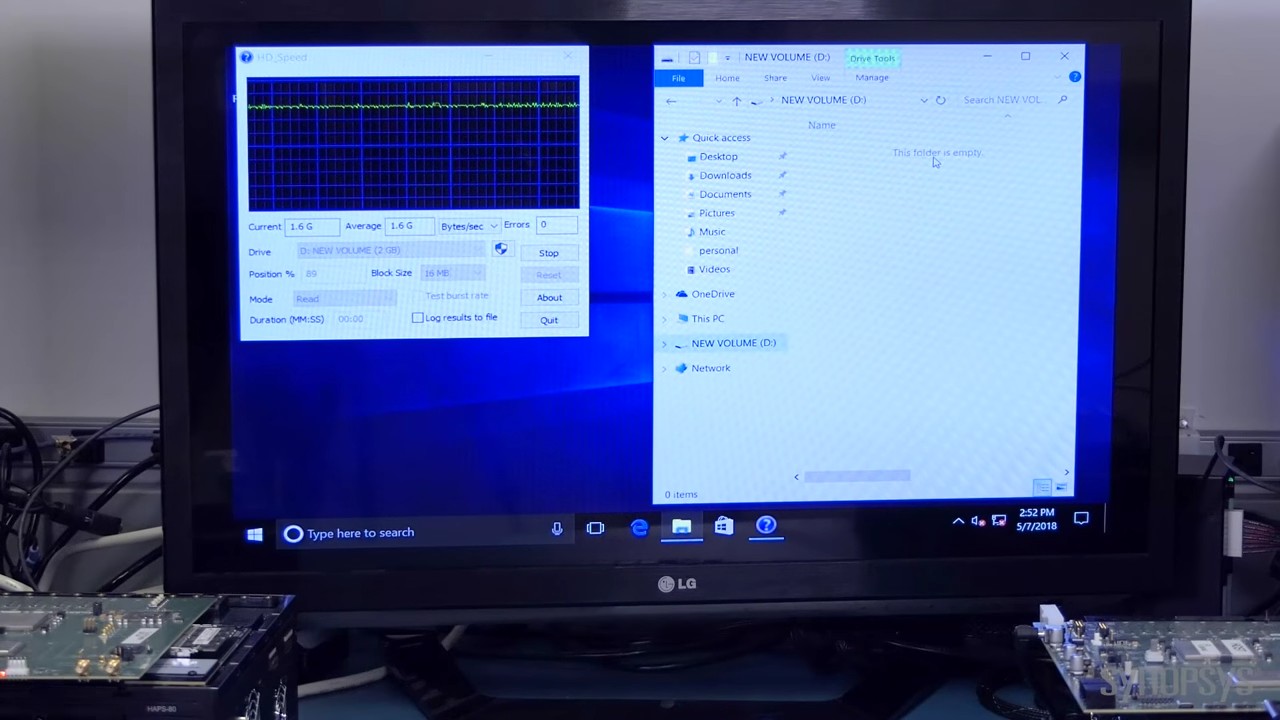Open the Mode Read dropdown
The width and height of the screenshot is (1280, 720).
point(345,298)
